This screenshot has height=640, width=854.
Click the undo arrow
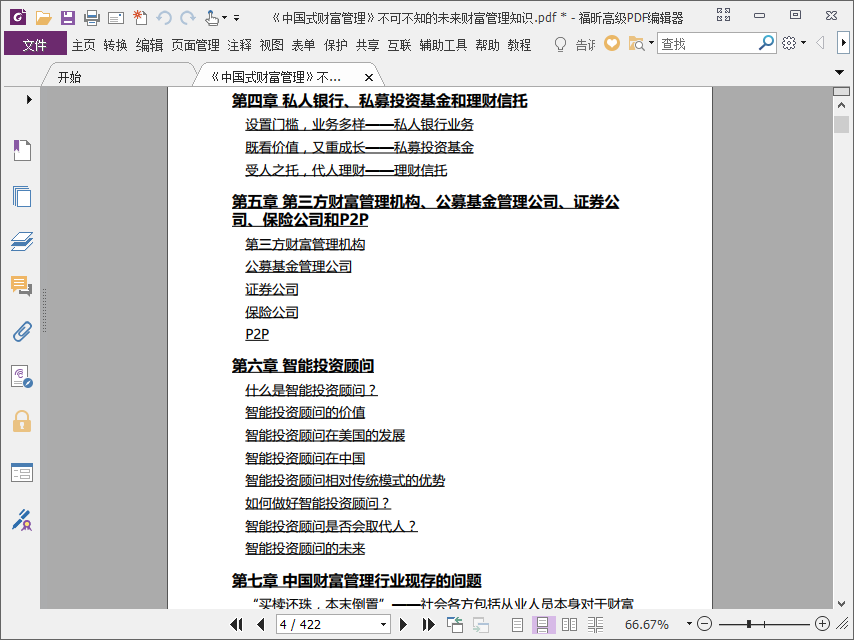click(164, 18)
